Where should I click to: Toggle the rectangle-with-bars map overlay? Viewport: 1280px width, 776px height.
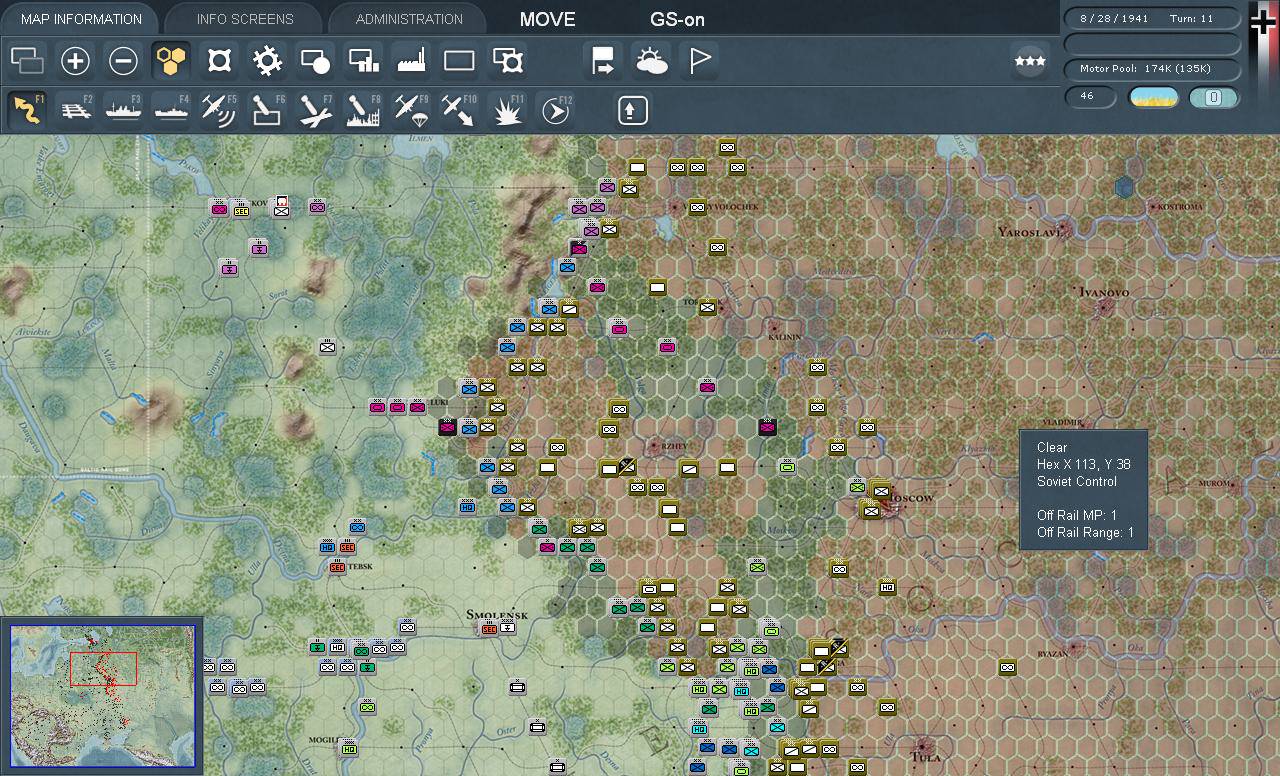click(x=363, y=61)
